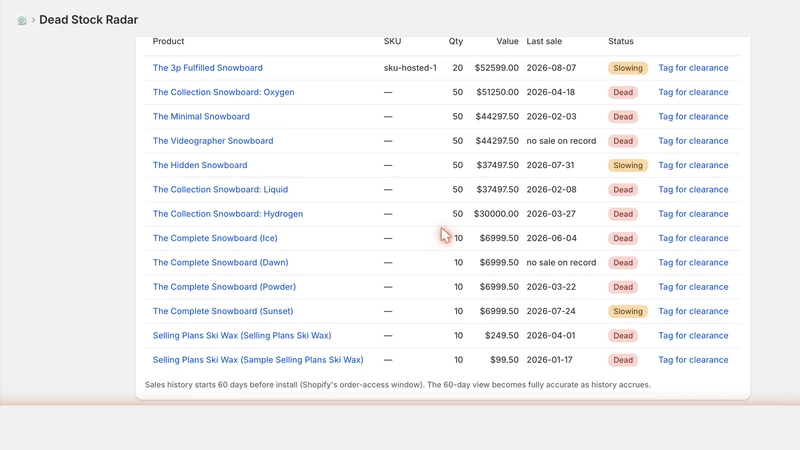Tag The Videographer Snowboard for clearance
The width and height of the screenshot is (800, 450).
tap(693, 141)
